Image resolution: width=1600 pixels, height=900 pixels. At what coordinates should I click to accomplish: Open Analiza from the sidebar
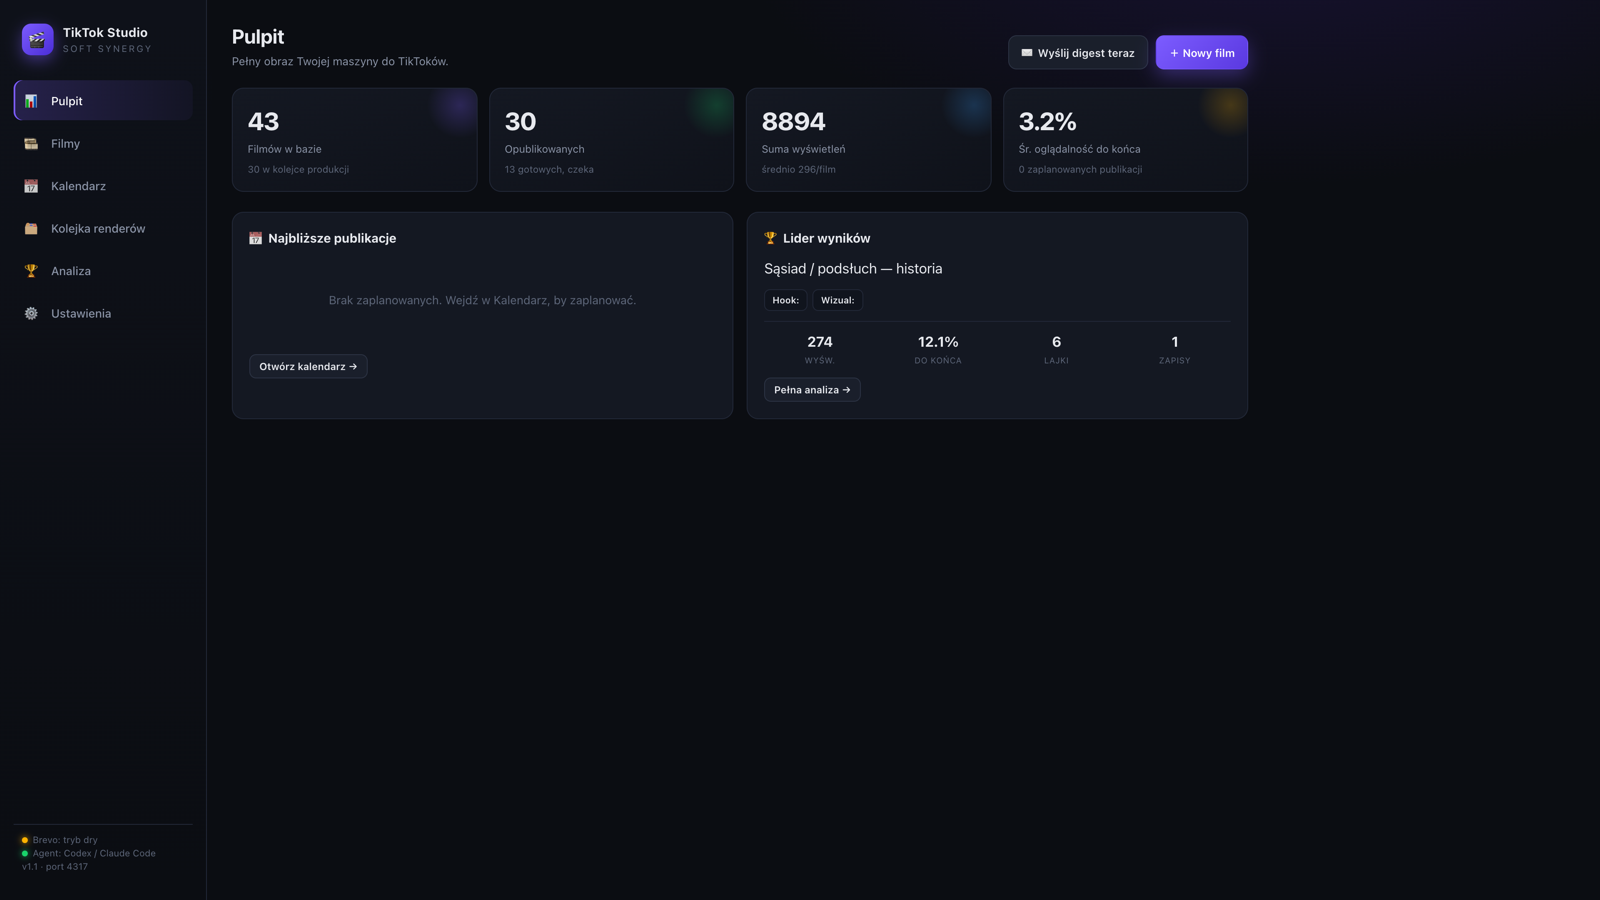click(103, 271)
